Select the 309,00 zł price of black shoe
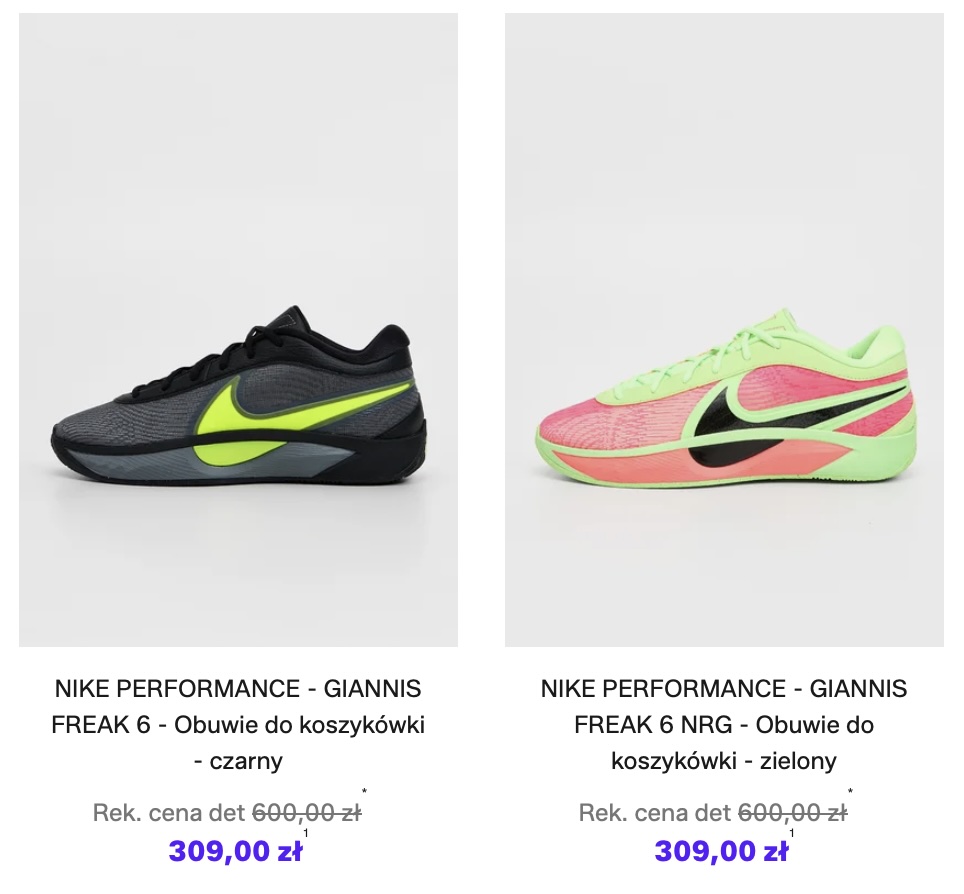The width and height of the screenshot is (964, 894). [x=235, y=852]
